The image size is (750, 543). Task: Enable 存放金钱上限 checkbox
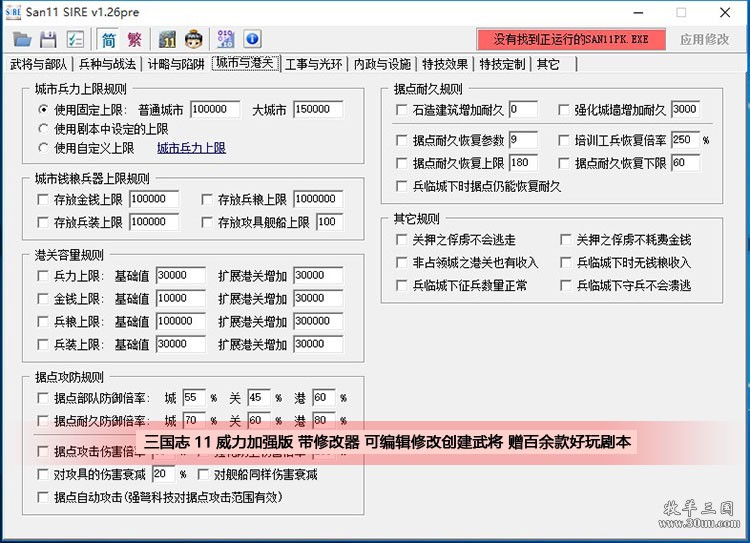[x=43, y=199]
